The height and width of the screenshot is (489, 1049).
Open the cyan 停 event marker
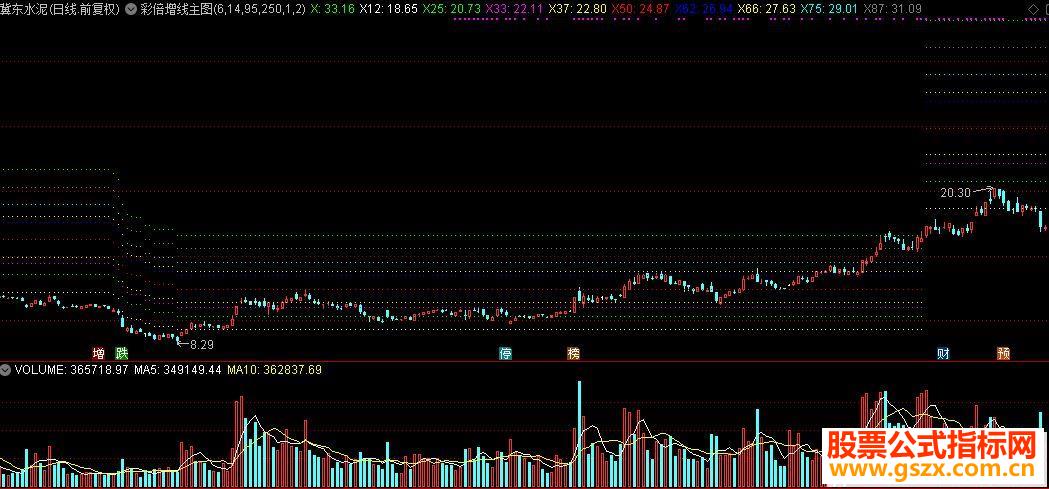506,353
